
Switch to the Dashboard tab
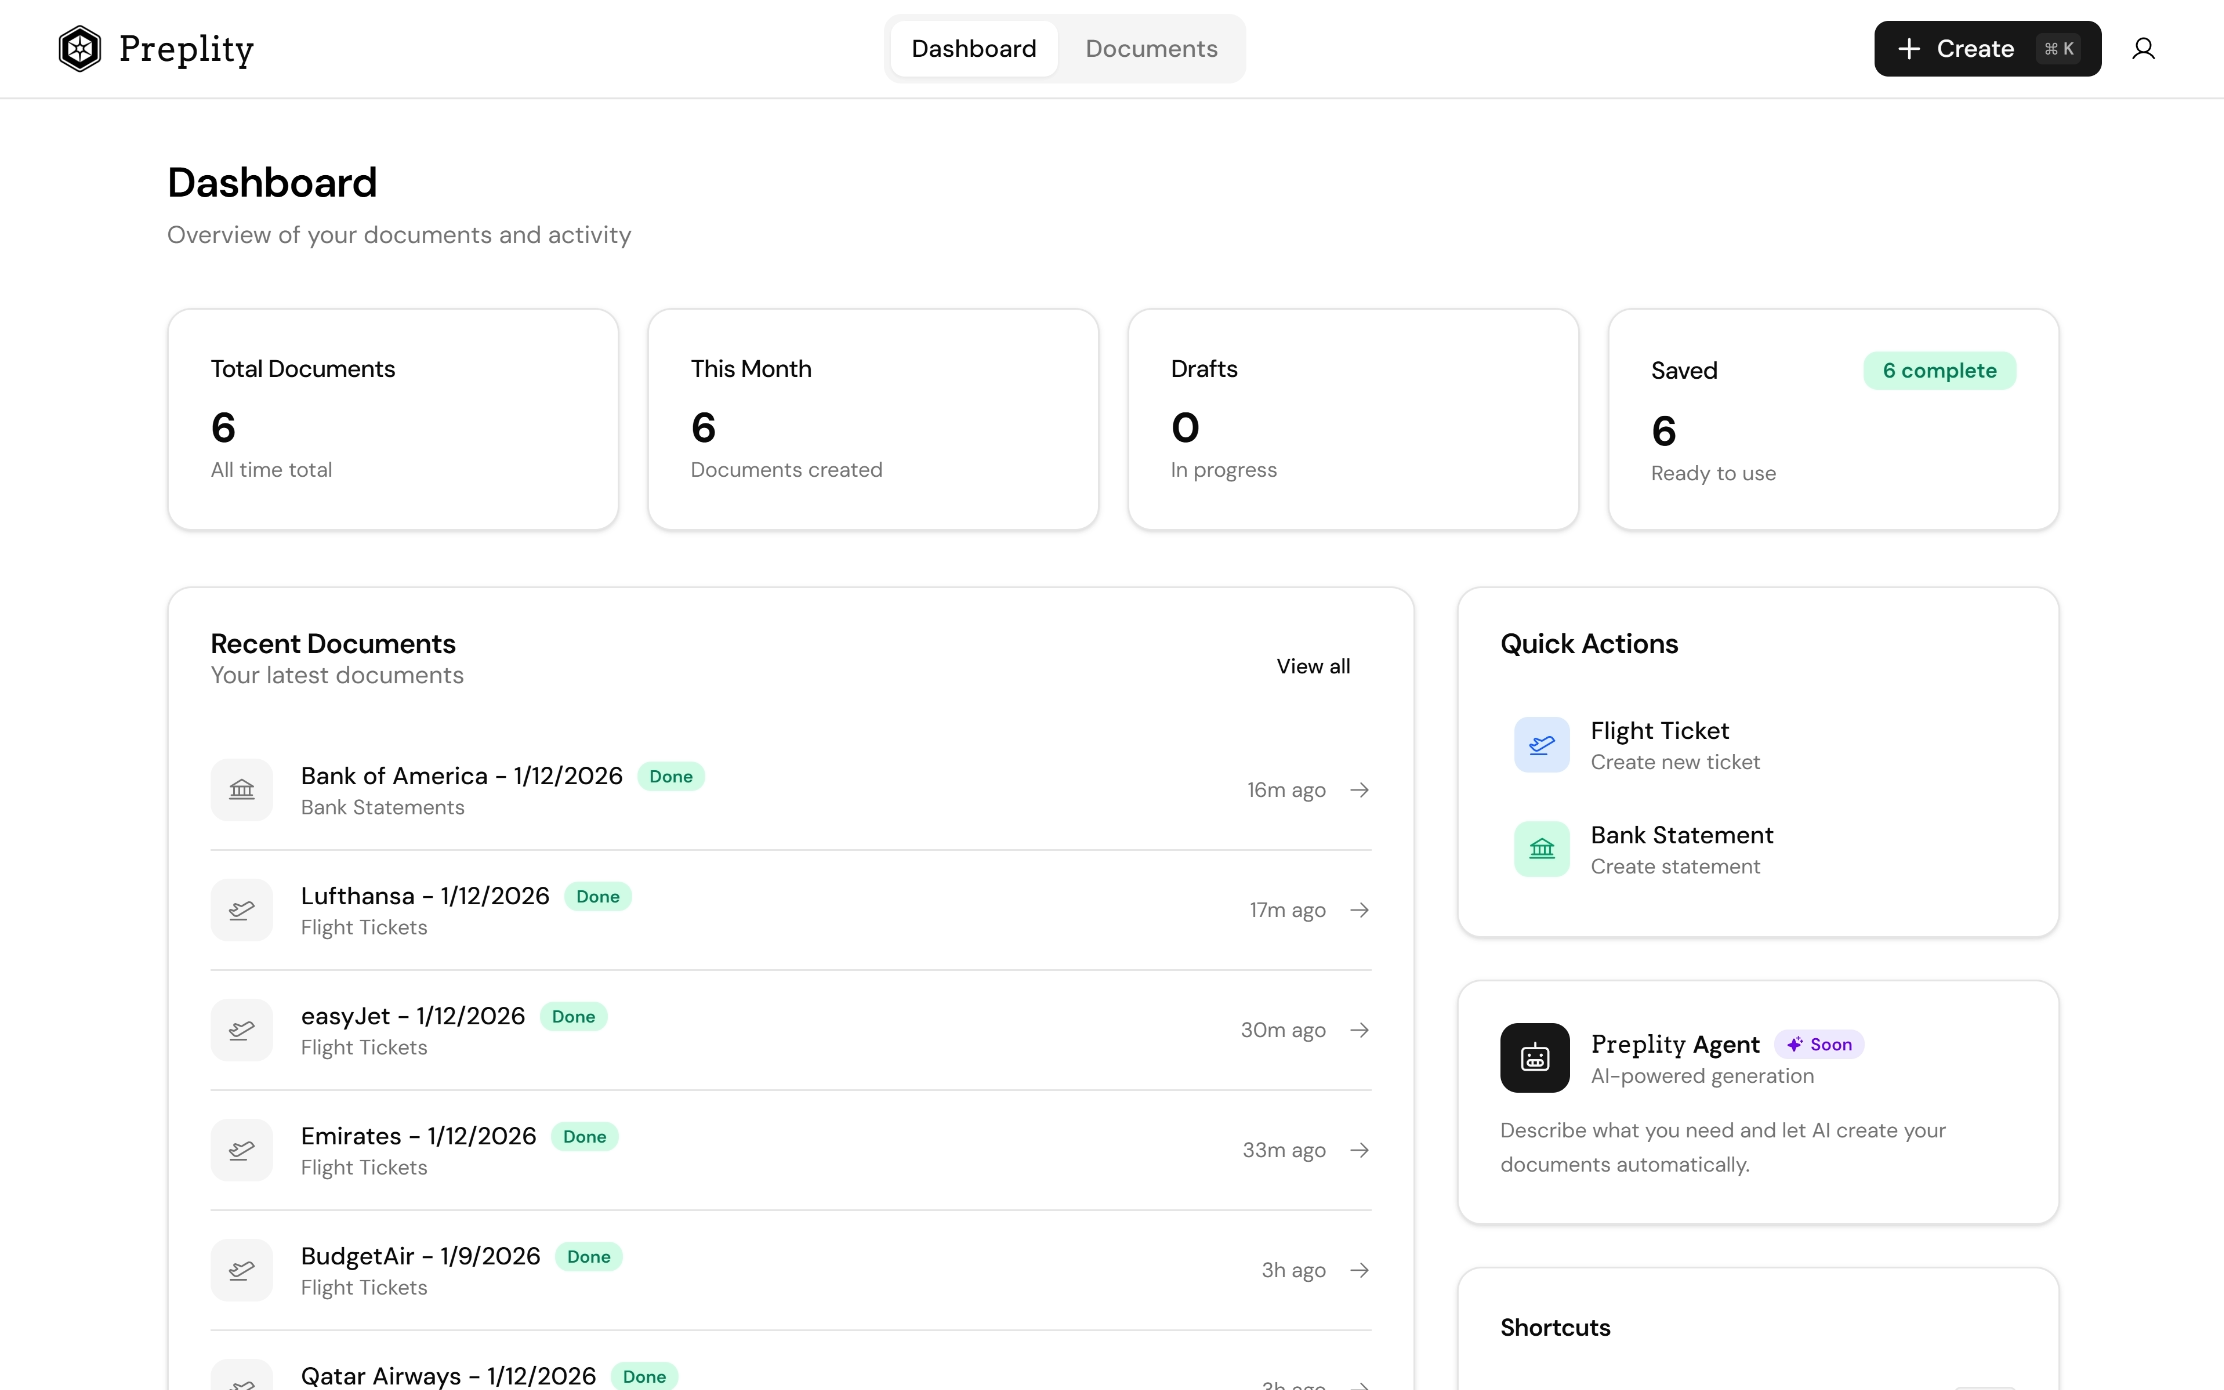(x=973, y=48)
